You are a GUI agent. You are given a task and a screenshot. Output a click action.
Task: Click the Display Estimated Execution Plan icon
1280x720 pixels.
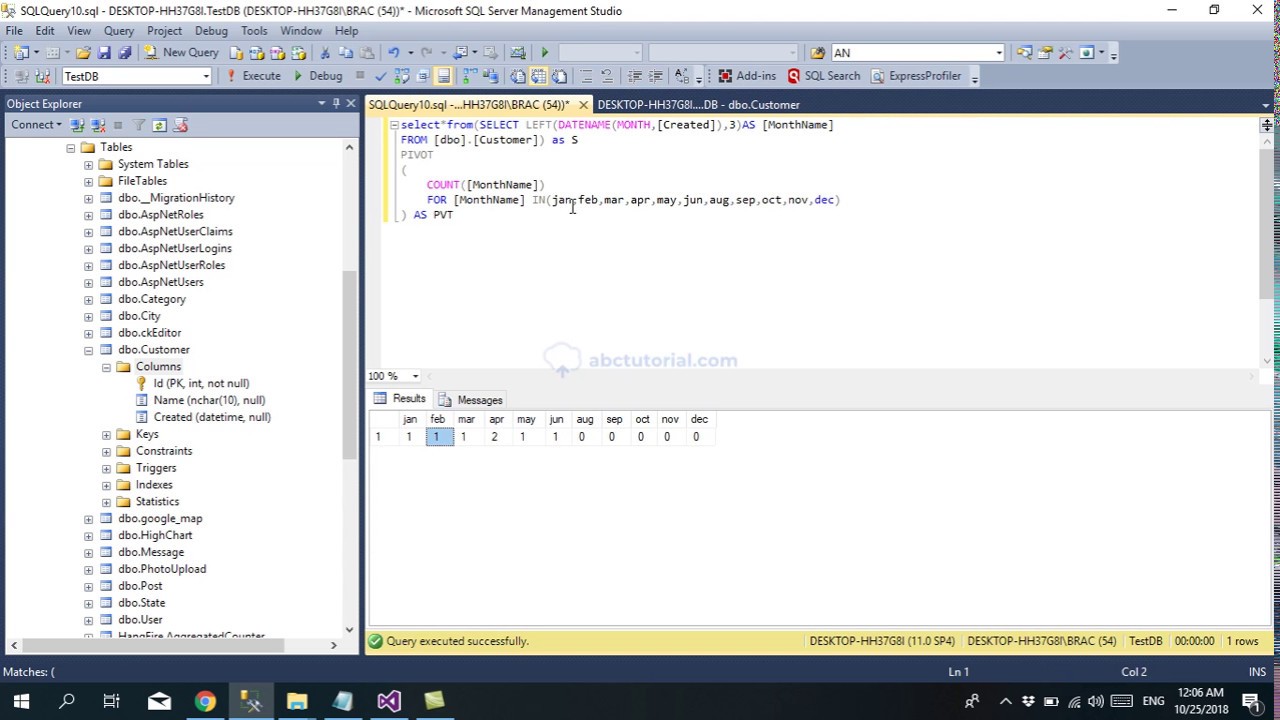402,76
